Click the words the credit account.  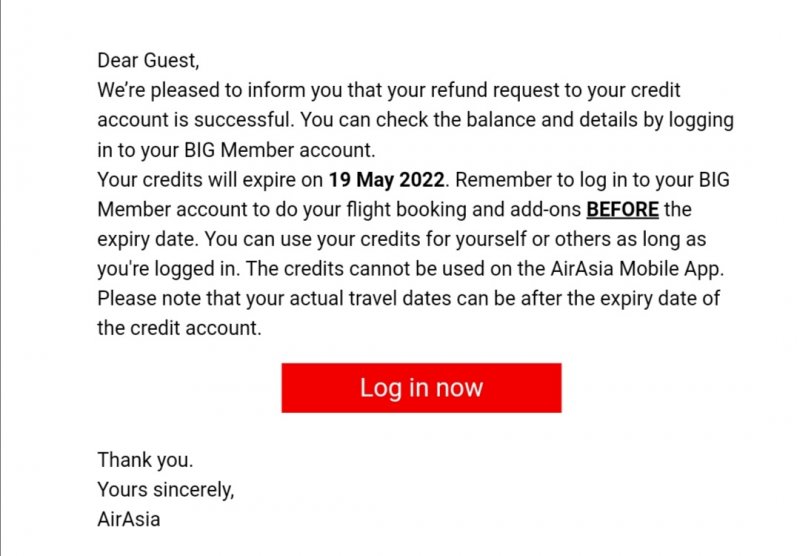point(179,328)
